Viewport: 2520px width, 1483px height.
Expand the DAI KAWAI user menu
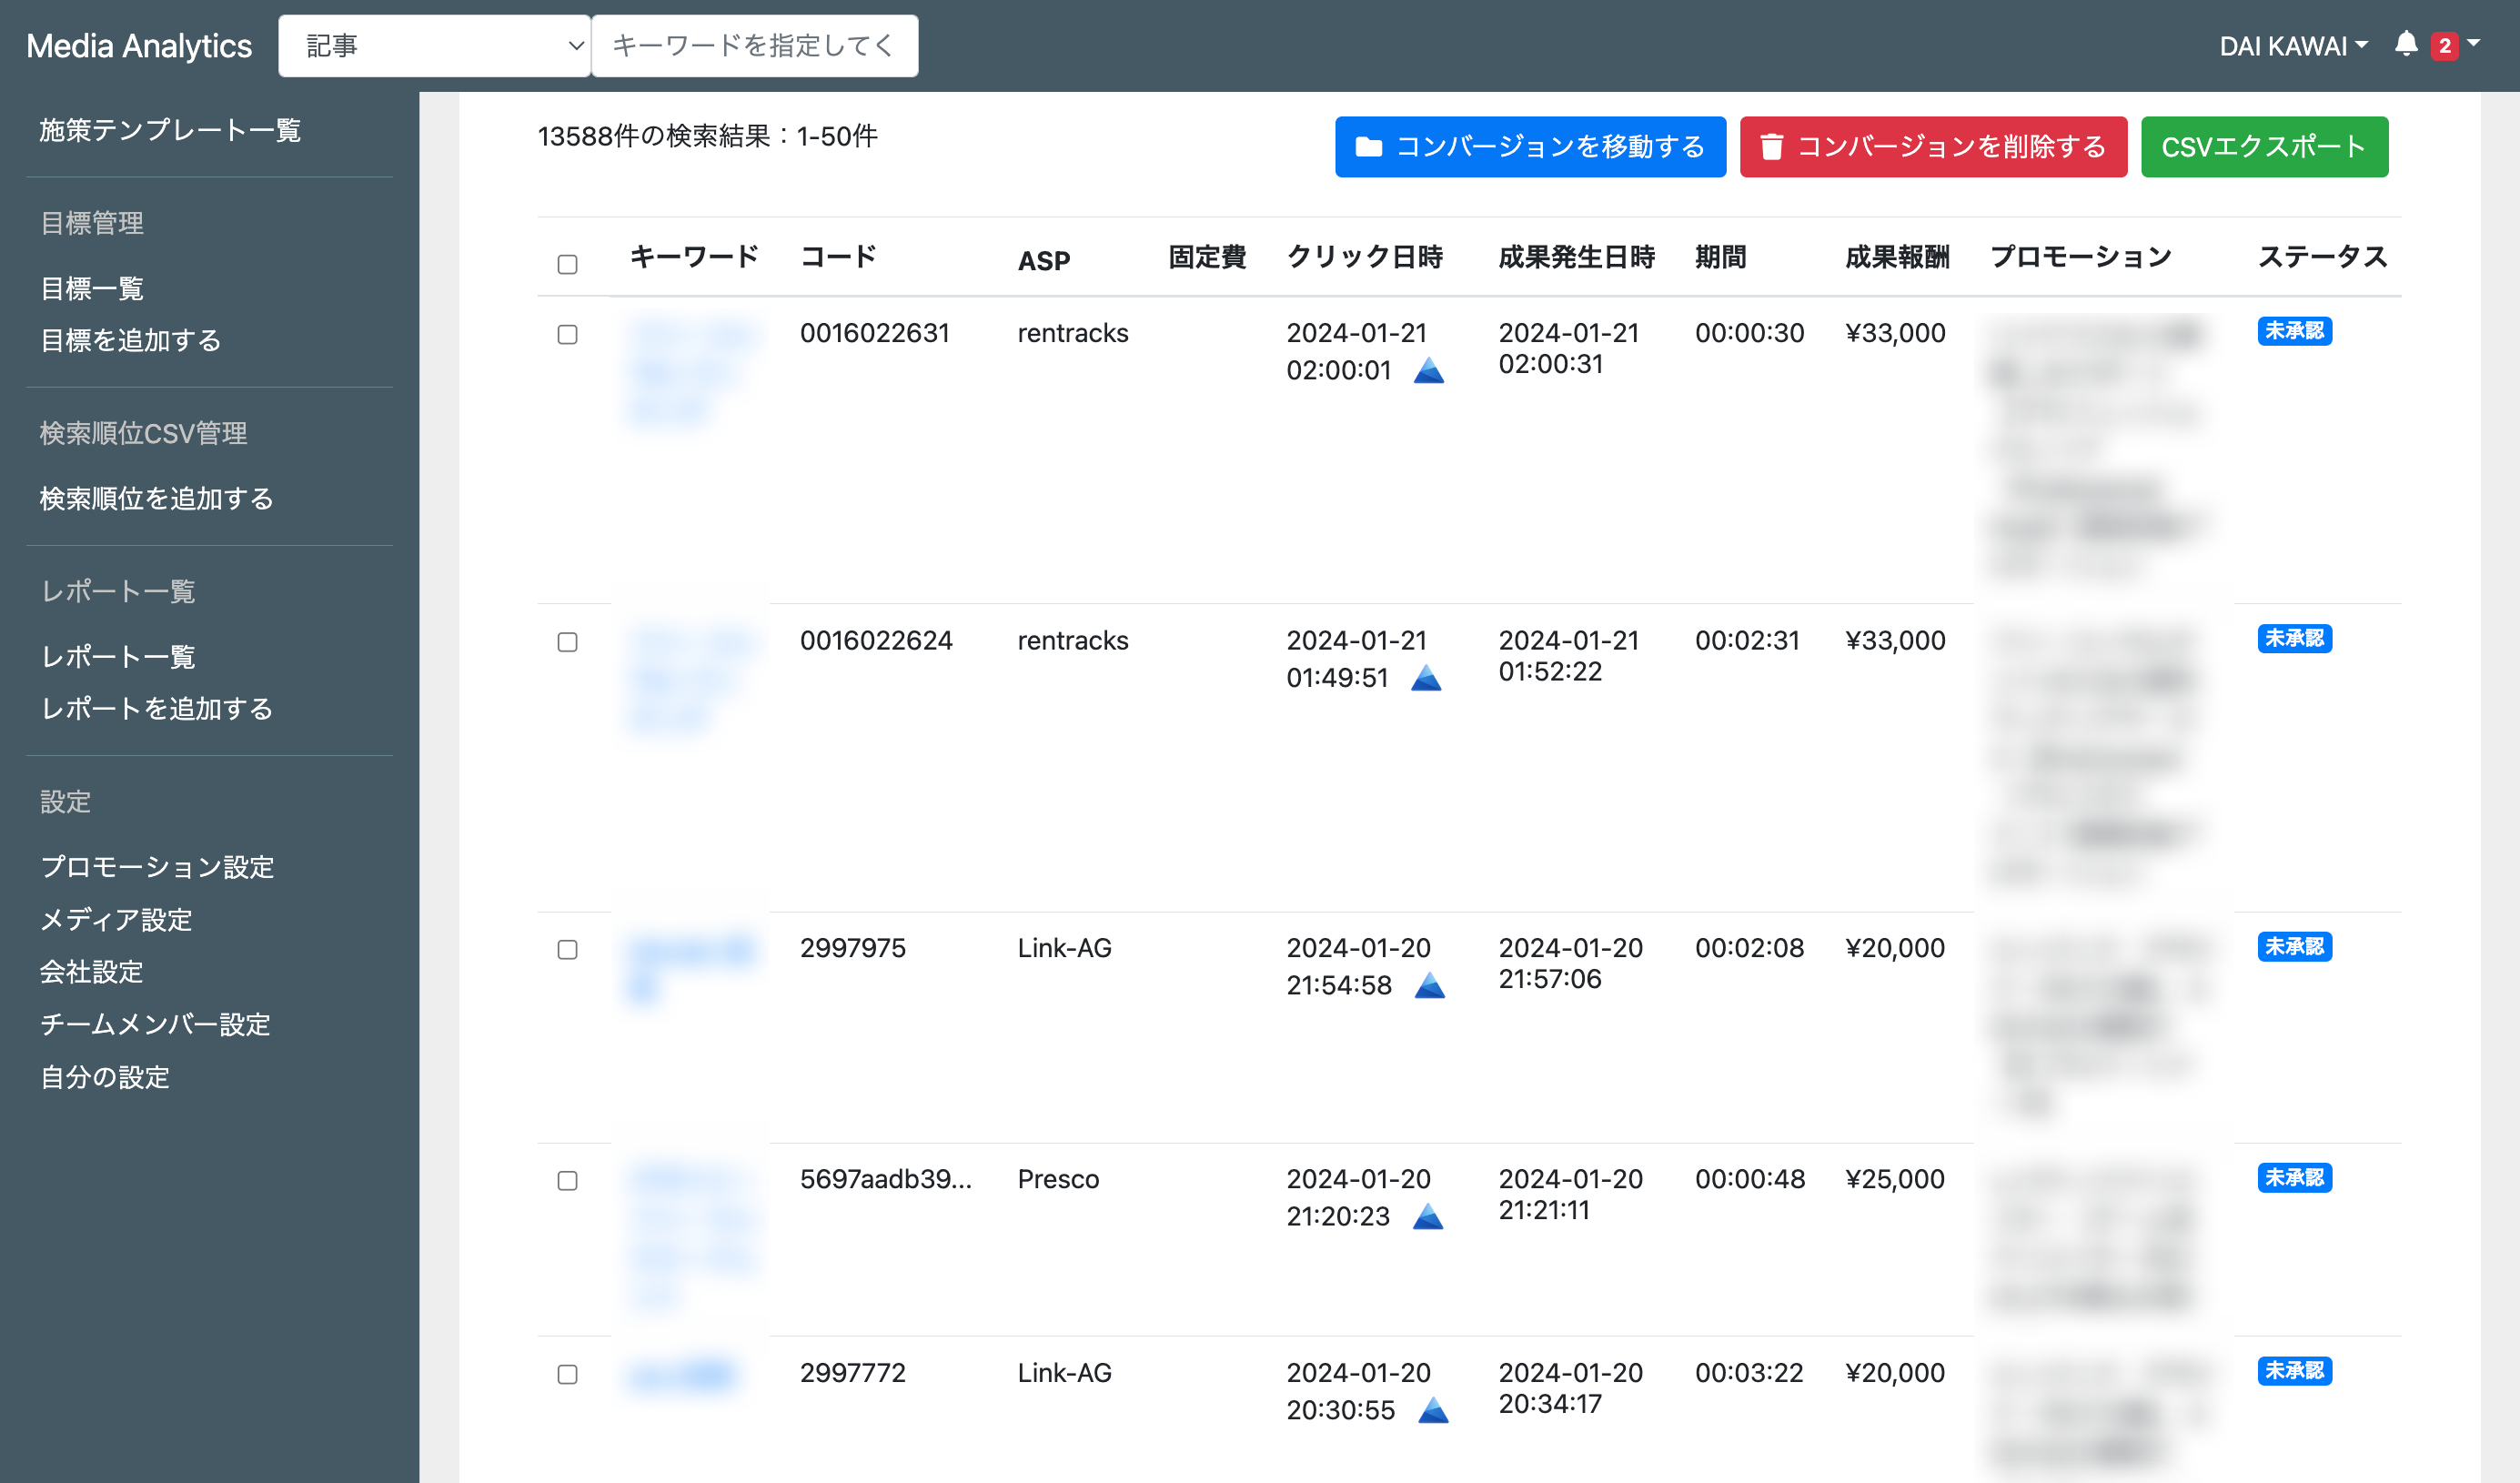[2292, 46]
